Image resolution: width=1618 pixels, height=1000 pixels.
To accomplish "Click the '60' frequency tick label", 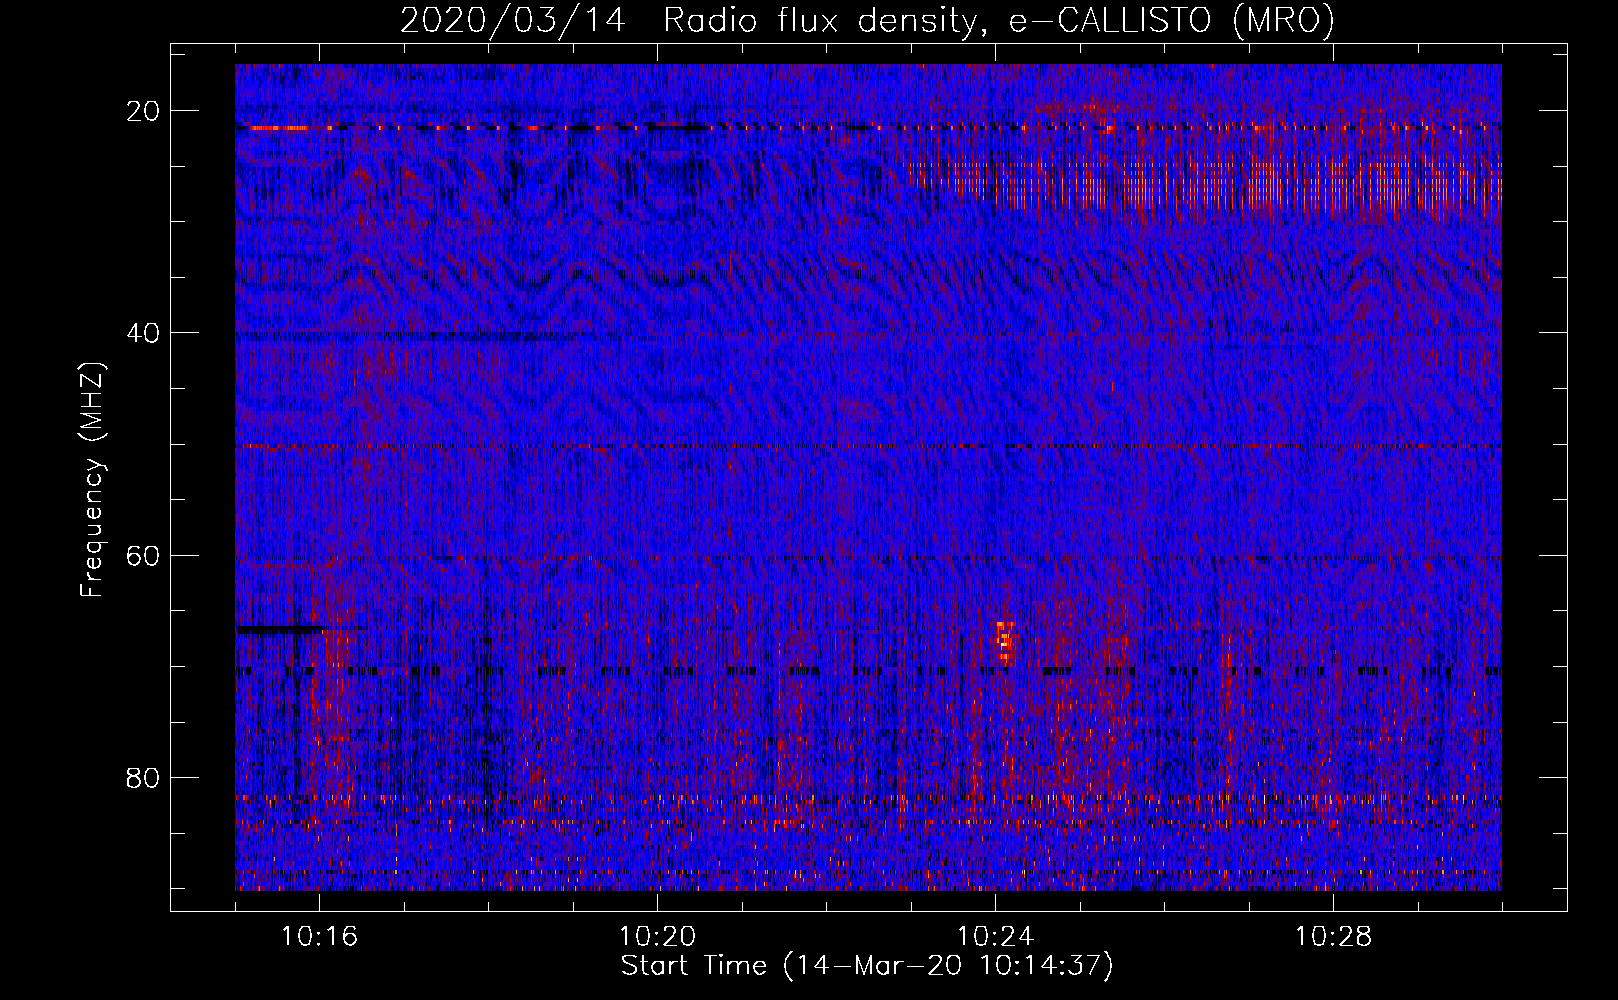I will pyautogui.click(x=144, y=555).
